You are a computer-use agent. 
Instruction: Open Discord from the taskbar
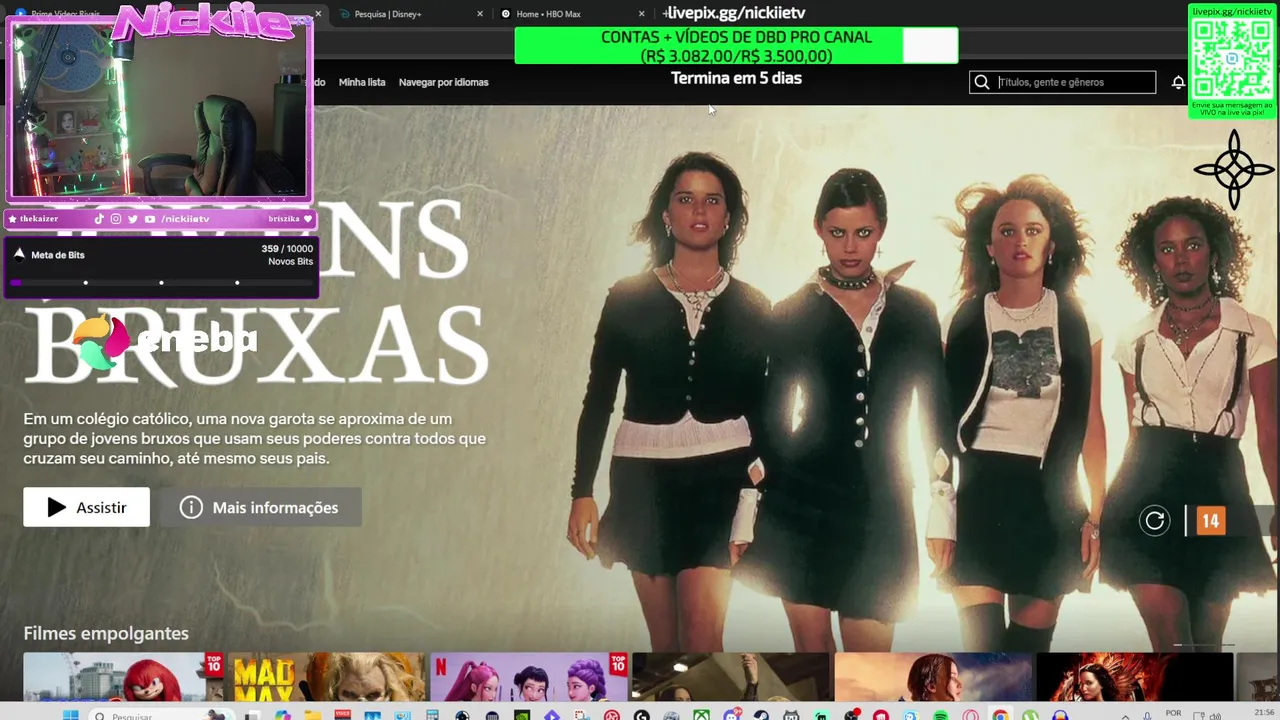tap(731, 715)
